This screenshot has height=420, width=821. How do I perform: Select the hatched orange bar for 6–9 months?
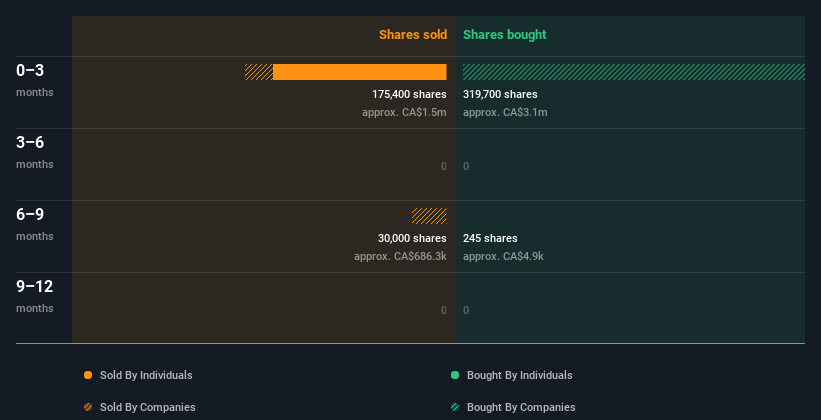pyautogui.click(x=429, y=216)
